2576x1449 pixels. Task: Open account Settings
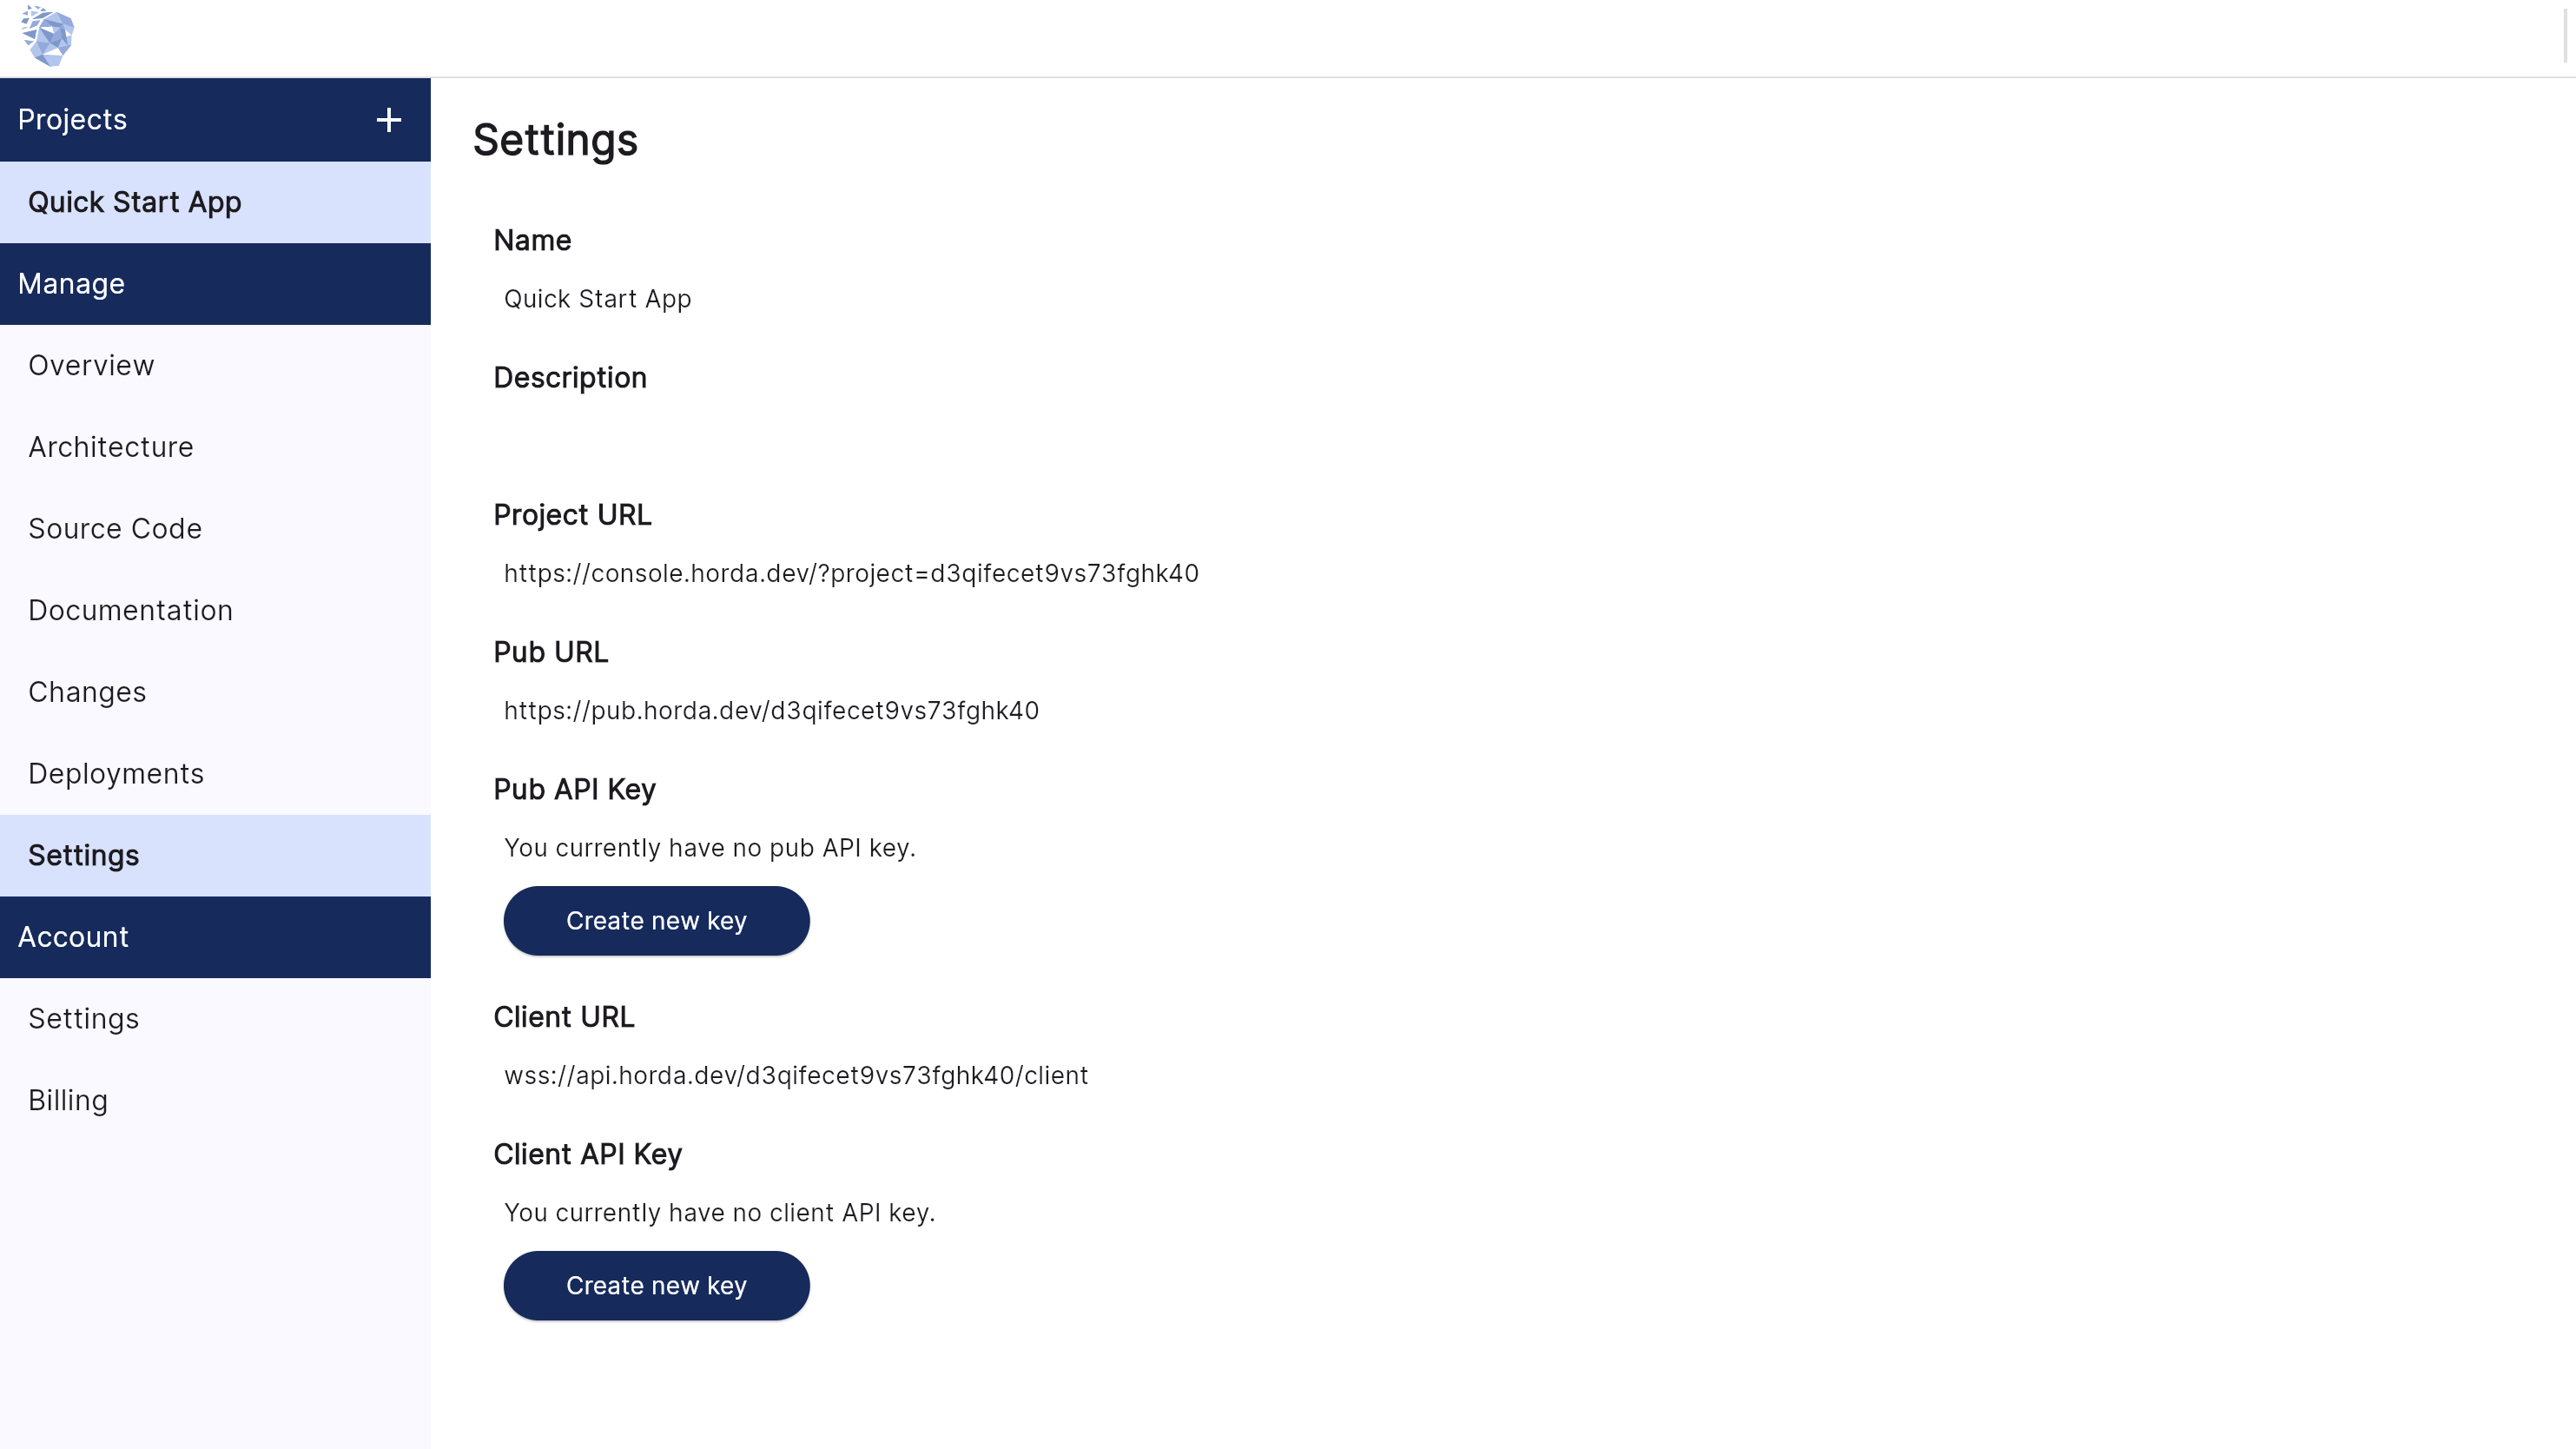84,1018
